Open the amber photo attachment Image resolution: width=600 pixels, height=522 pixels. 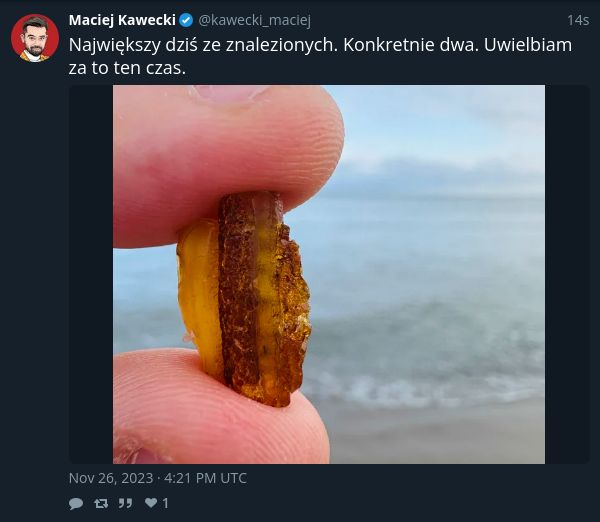coord(329,274)
